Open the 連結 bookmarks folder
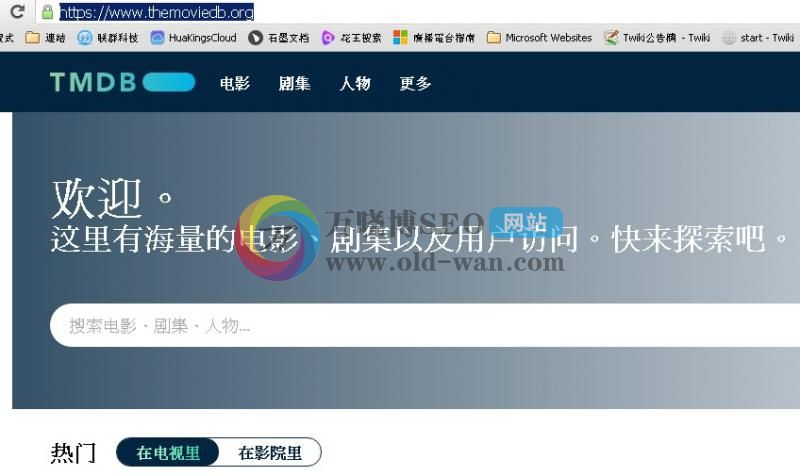Viewport: 800px width, 476px height. coord(45,38)
